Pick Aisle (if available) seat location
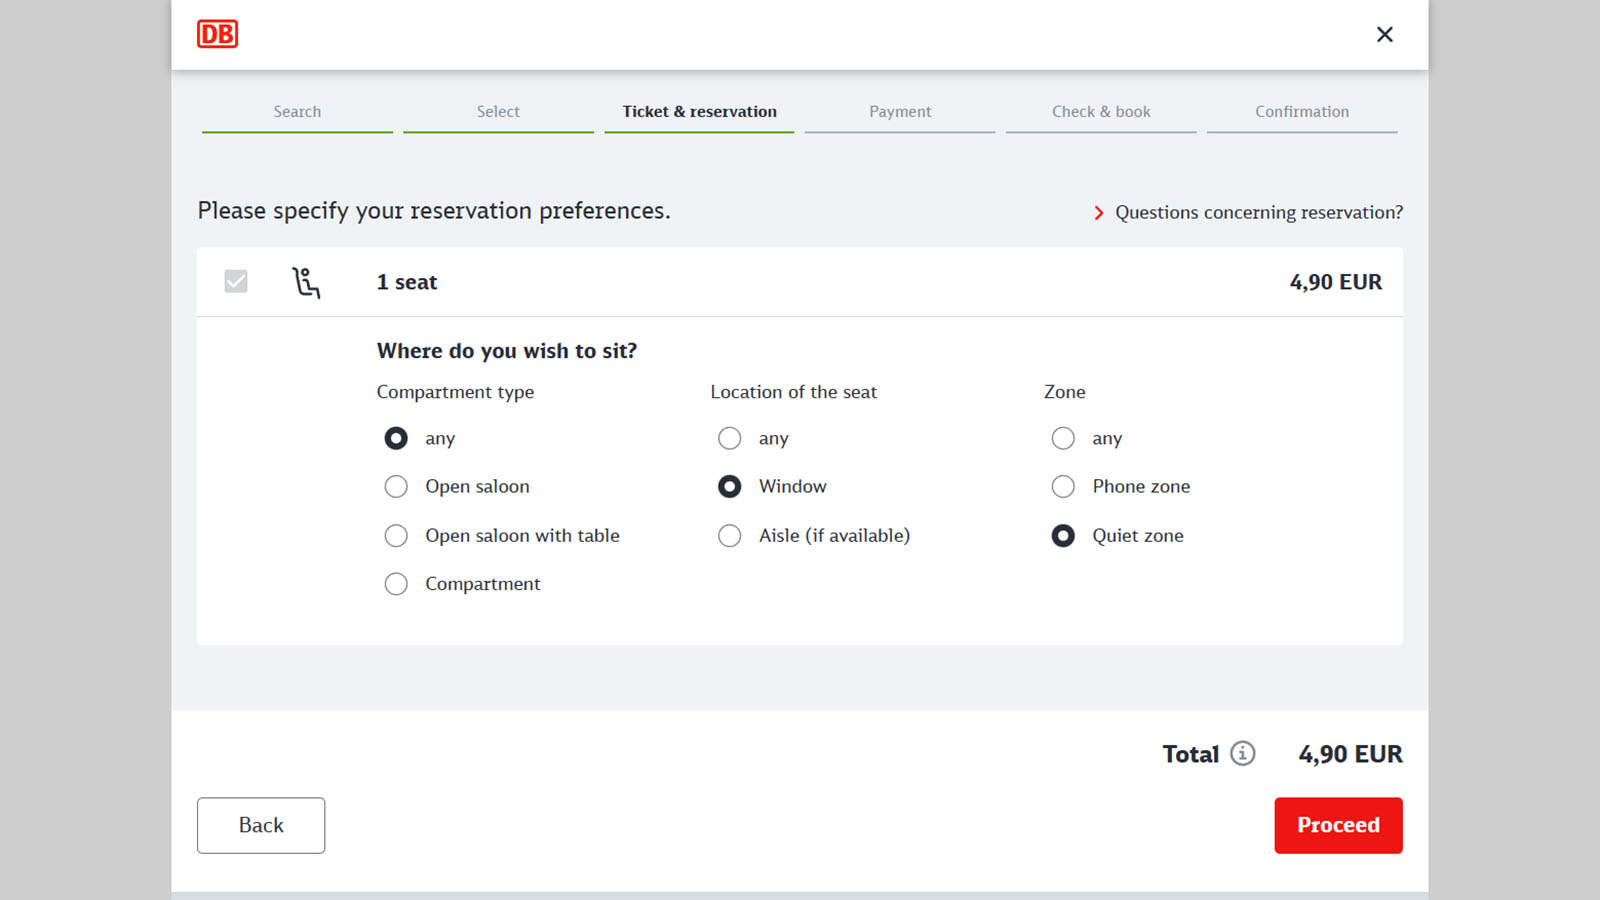This screenshot has height=900, width=1600. tap(730, 535)
